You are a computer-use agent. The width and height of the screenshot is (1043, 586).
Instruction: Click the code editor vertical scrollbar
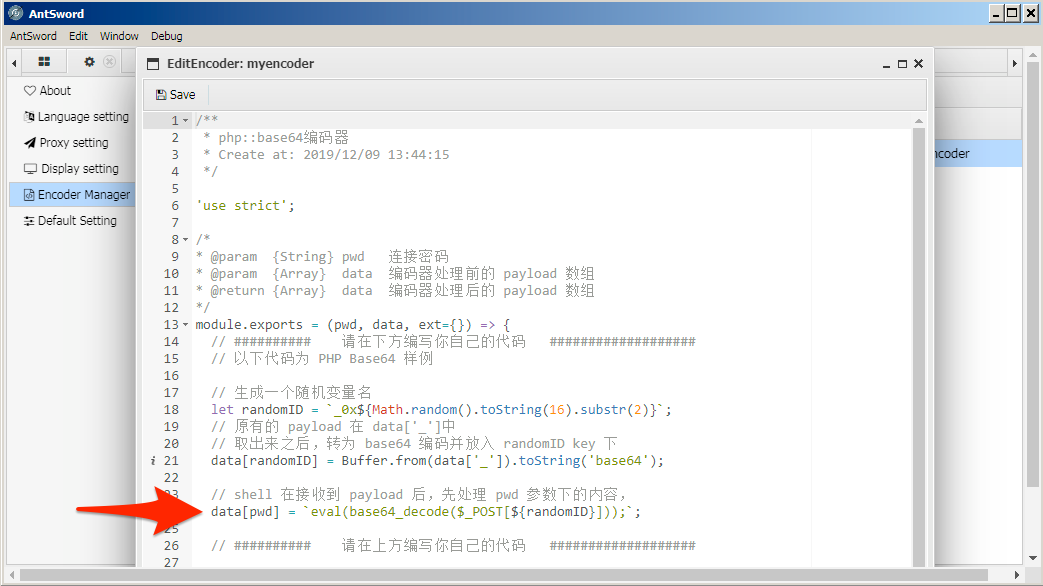click(x=919, y=346)
